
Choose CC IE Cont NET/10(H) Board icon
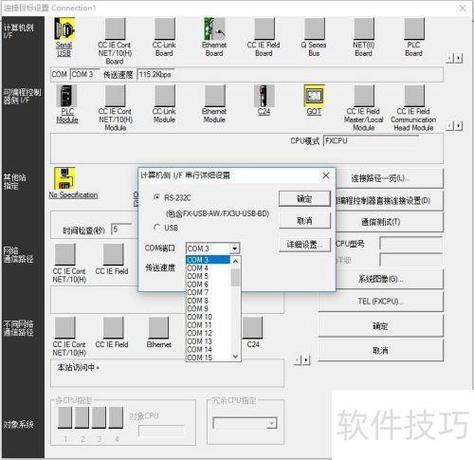click(115, 29)
